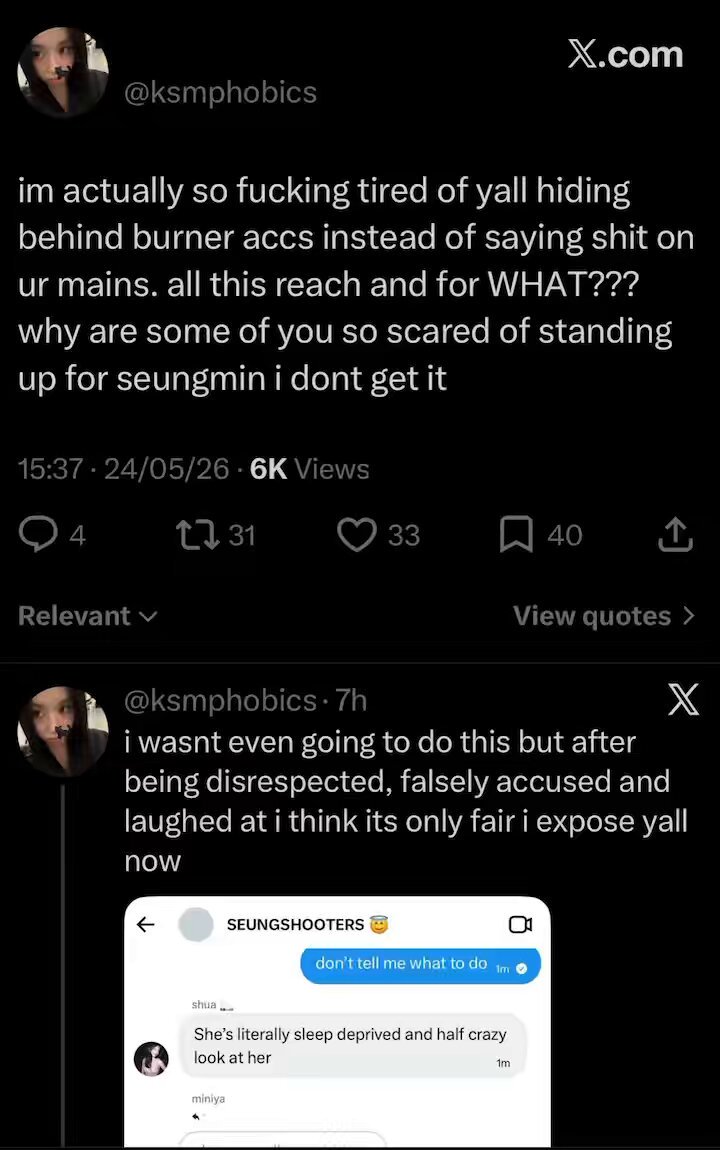The width and height of the screenshot is (720, 1150).
Task: Open the reply comment icon
Action: tap(37, 535)
